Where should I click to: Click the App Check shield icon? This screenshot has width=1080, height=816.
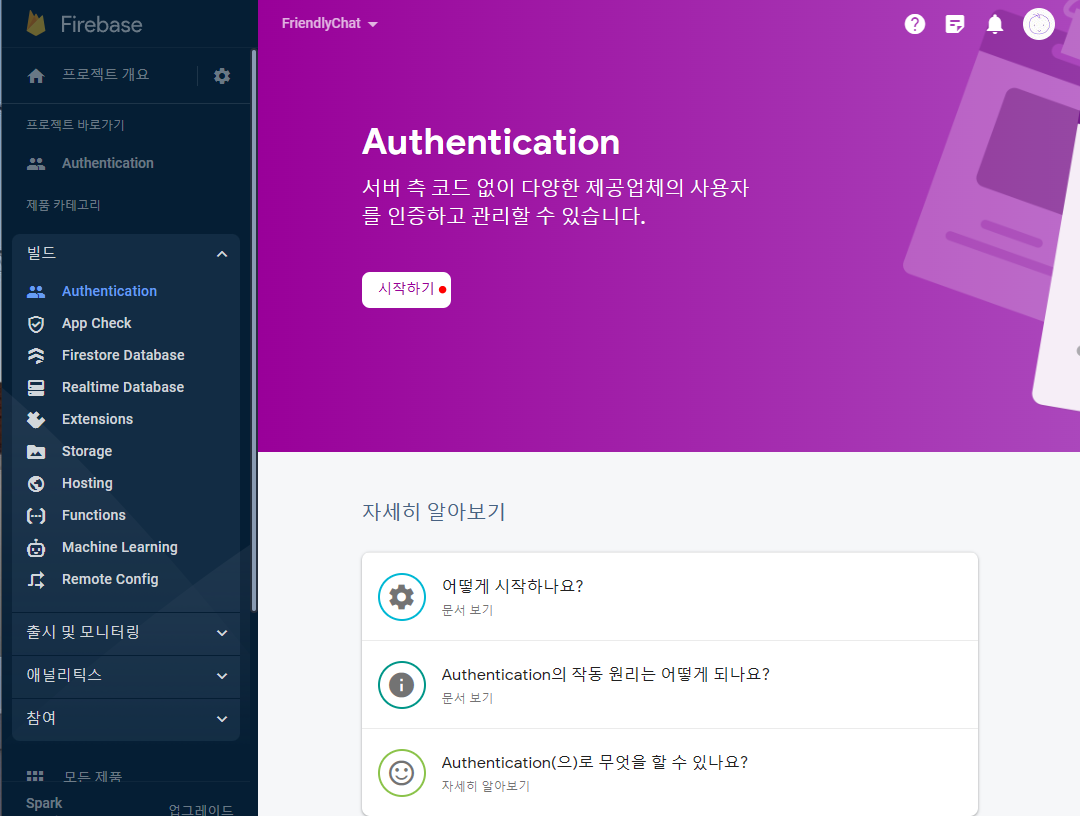(x=36, y=324)
